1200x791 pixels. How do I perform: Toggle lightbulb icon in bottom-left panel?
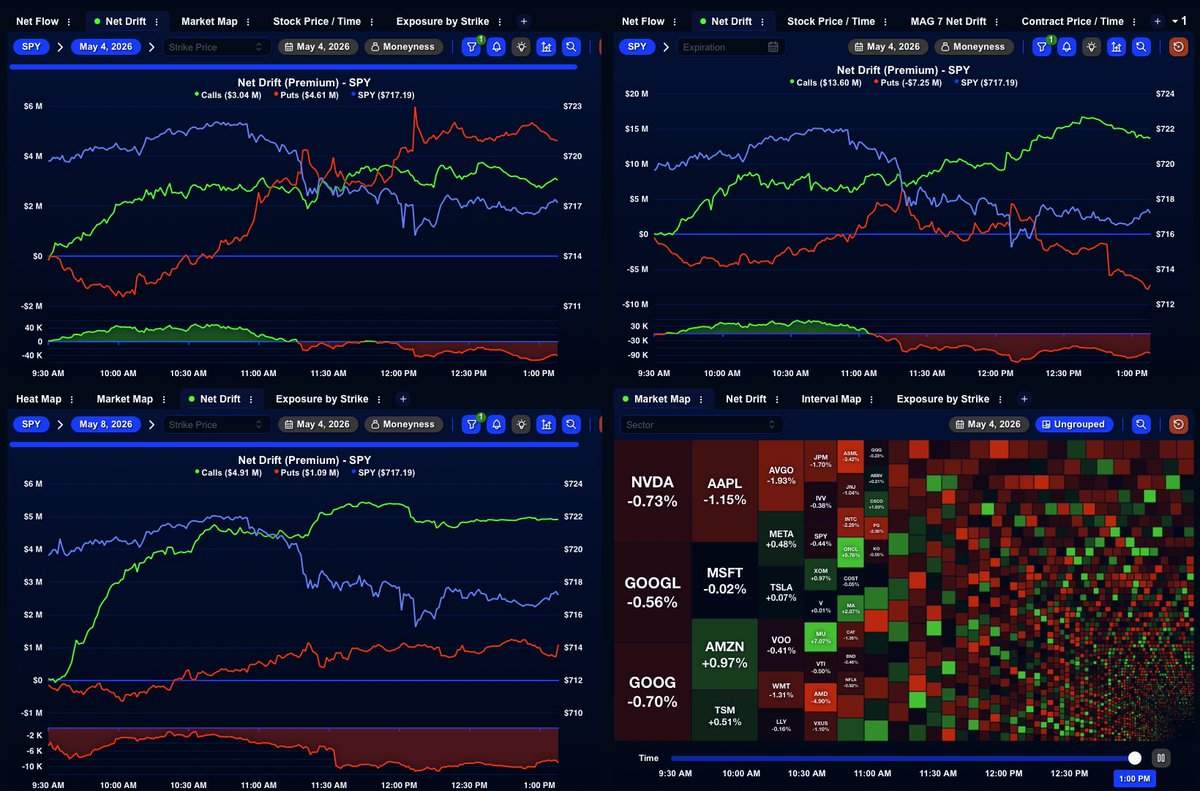(x=521, y=424)
